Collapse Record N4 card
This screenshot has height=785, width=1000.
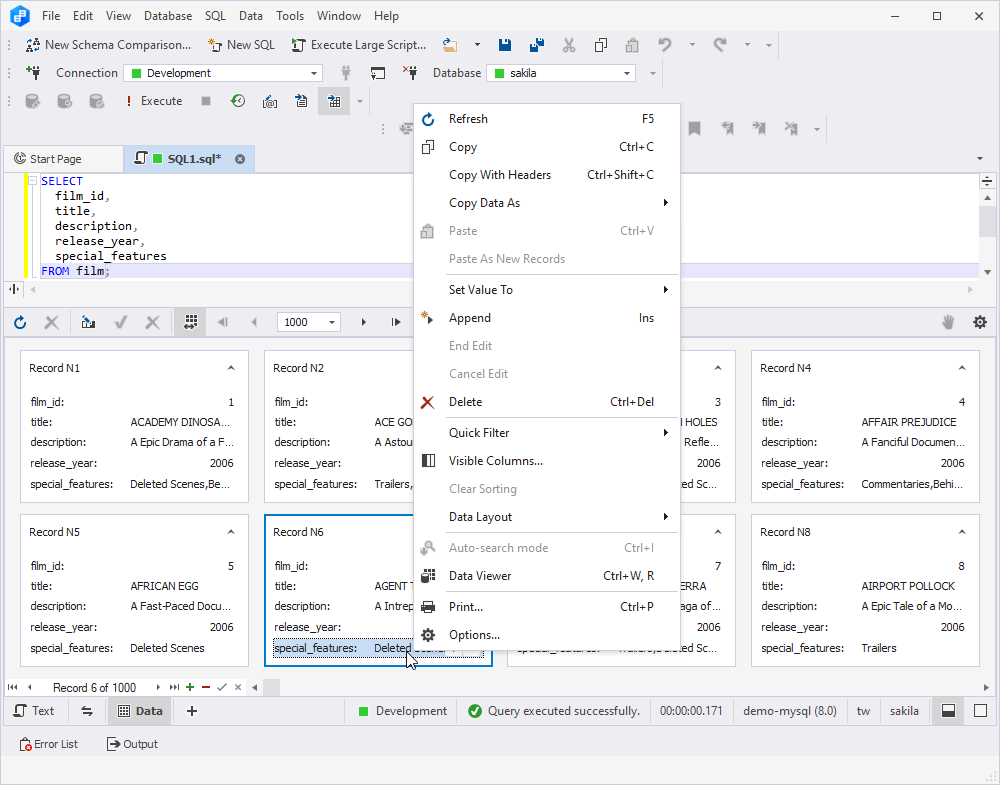click(962, 368)
